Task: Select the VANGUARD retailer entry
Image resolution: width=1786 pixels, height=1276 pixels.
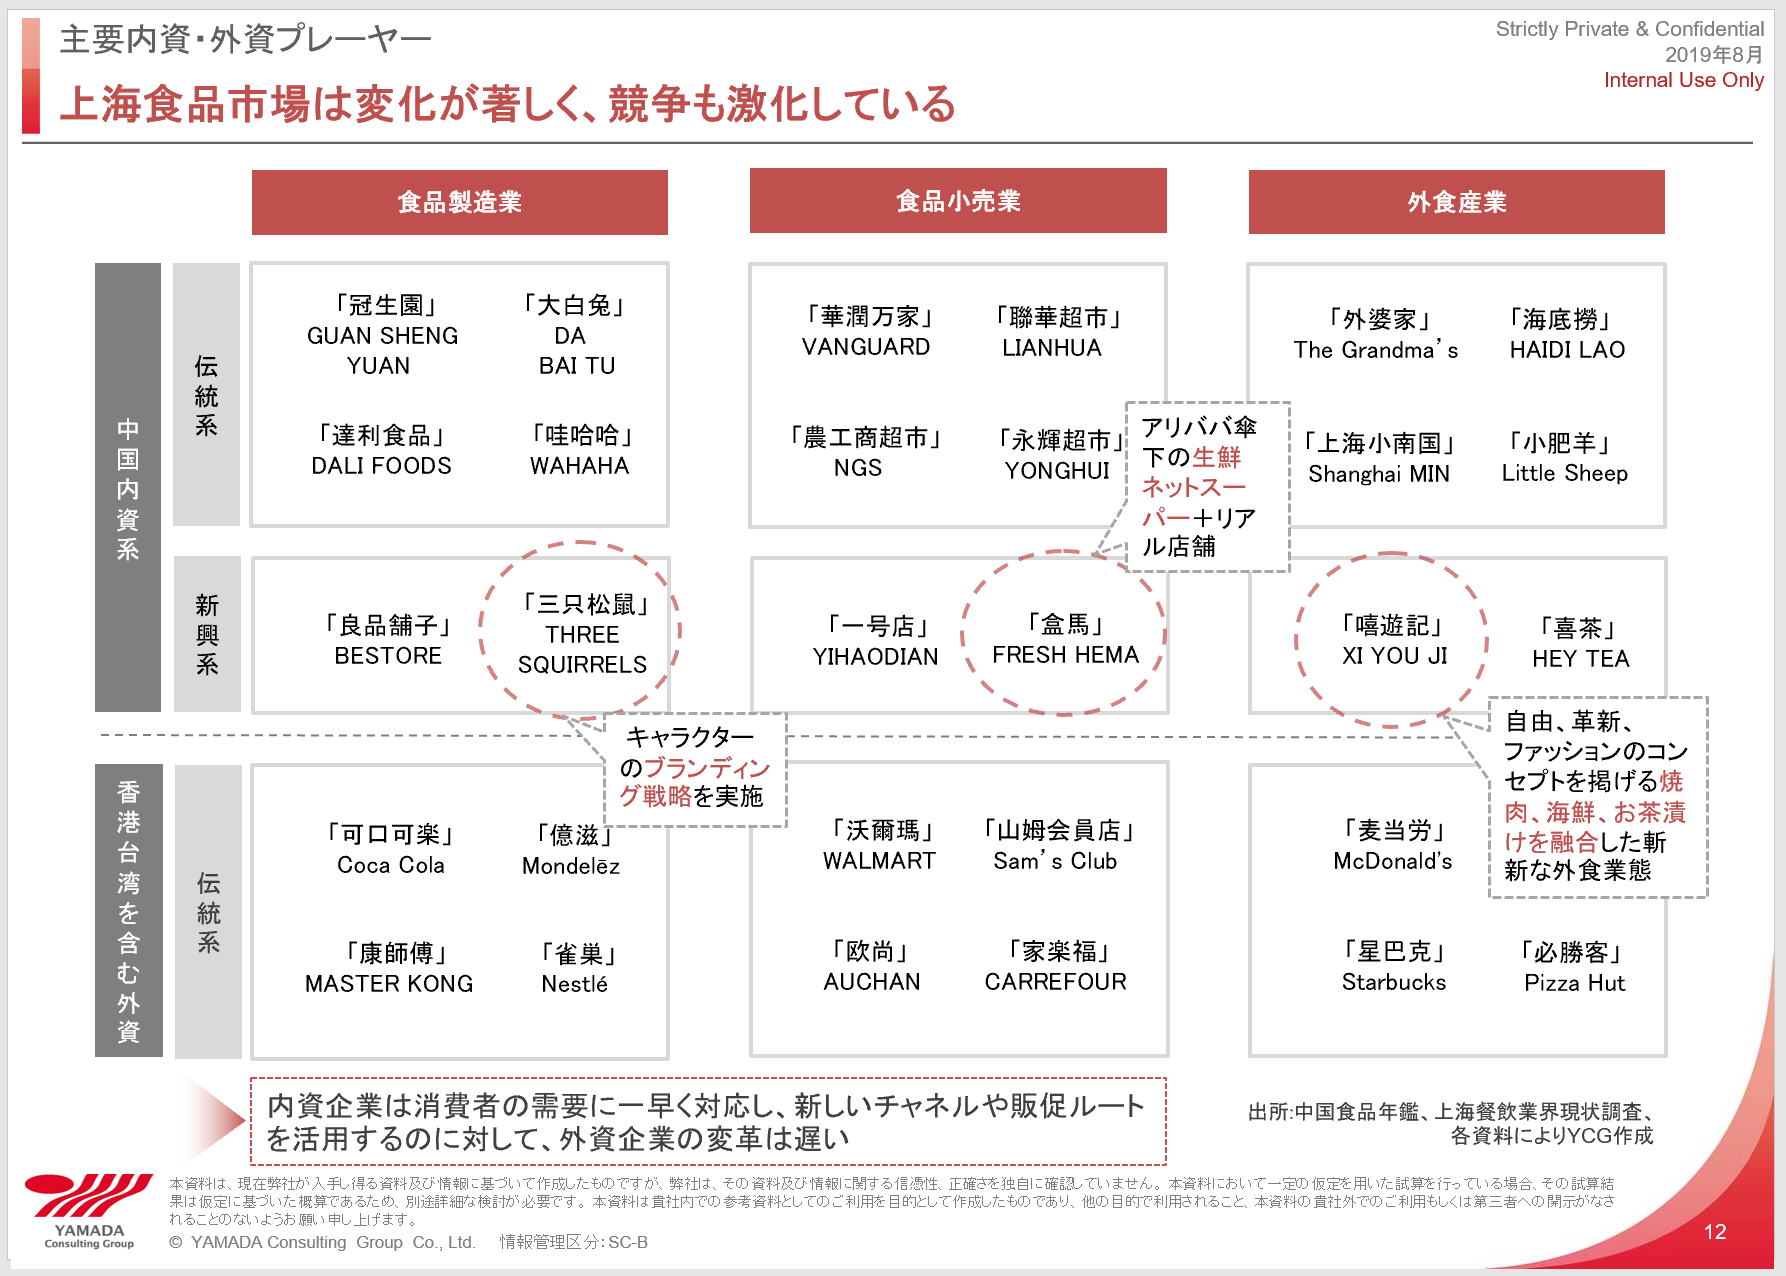Action: coord(866,332)
